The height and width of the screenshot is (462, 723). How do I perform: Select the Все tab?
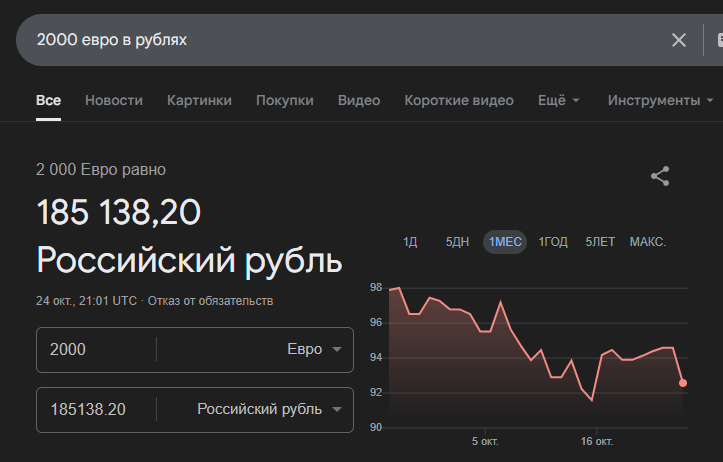[48, 101]
